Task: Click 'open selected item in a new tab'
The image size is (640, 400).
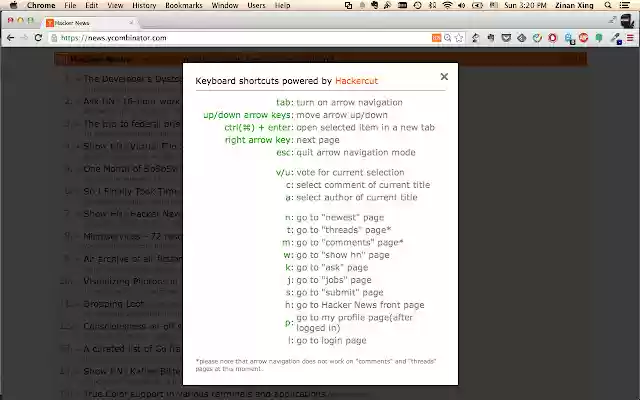Action: [366, 127]
